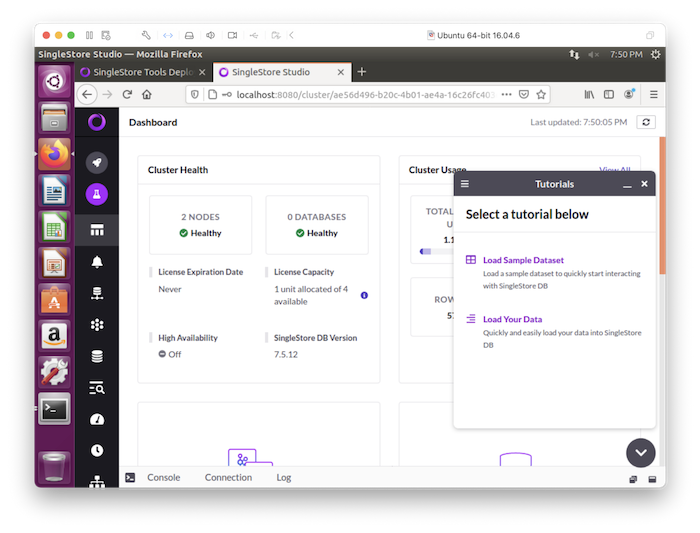Open the Amazon launcher icon
The height and width of the screenshot is (533, 700).
pyautogui.click(x=54, y=336)
